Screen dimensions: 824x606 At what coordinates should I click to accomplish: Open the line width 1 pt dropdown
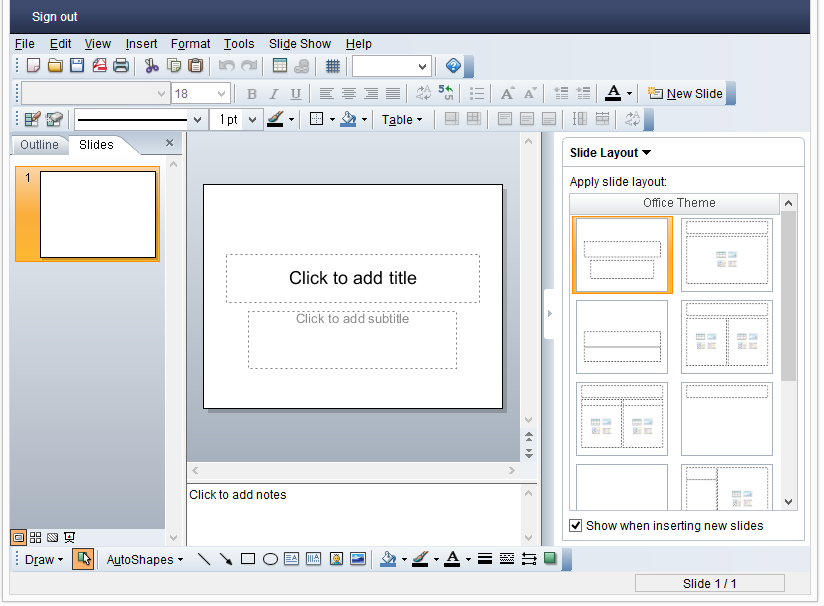coord(252,120)
